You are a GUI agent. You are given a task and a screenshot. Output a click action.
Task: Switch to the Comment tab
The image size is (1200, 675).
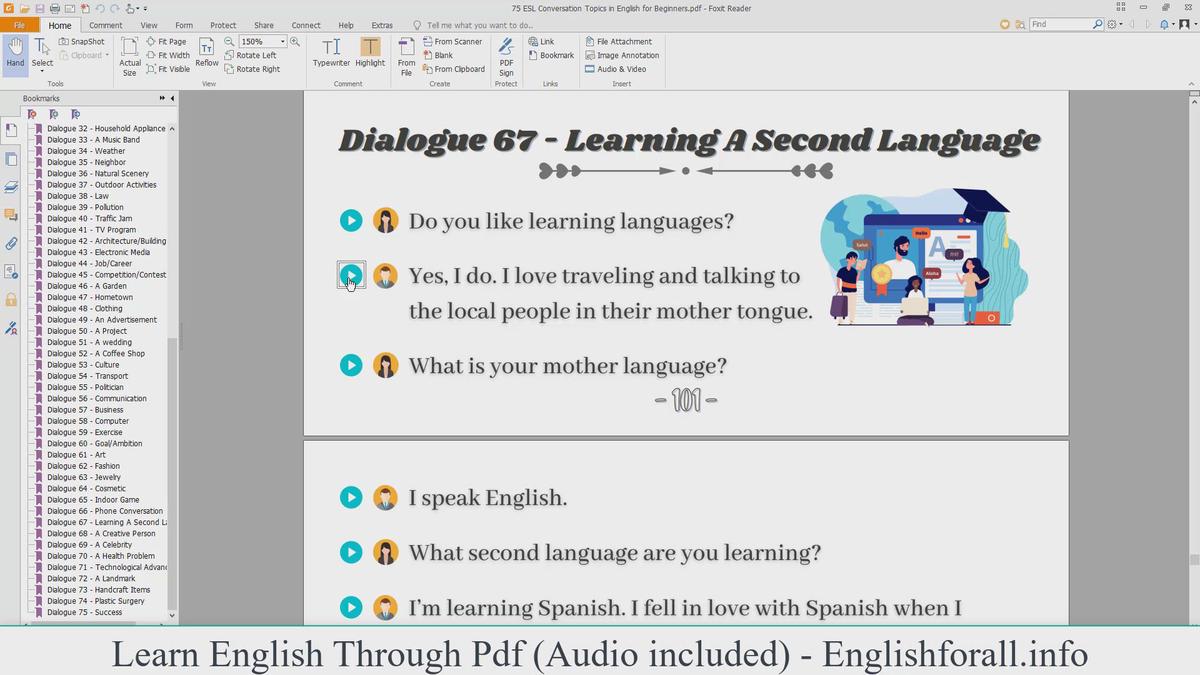[x=106, y=25]
